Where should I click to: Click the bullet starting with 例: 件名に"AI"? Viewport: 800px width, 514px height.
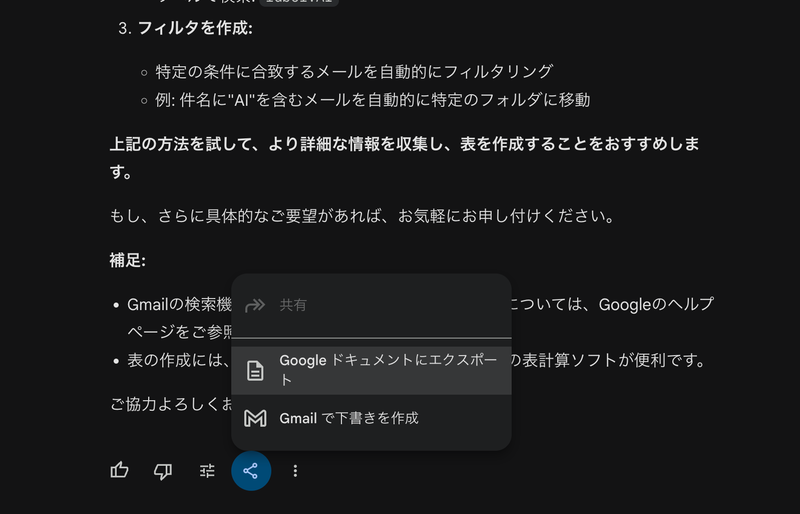372,99
